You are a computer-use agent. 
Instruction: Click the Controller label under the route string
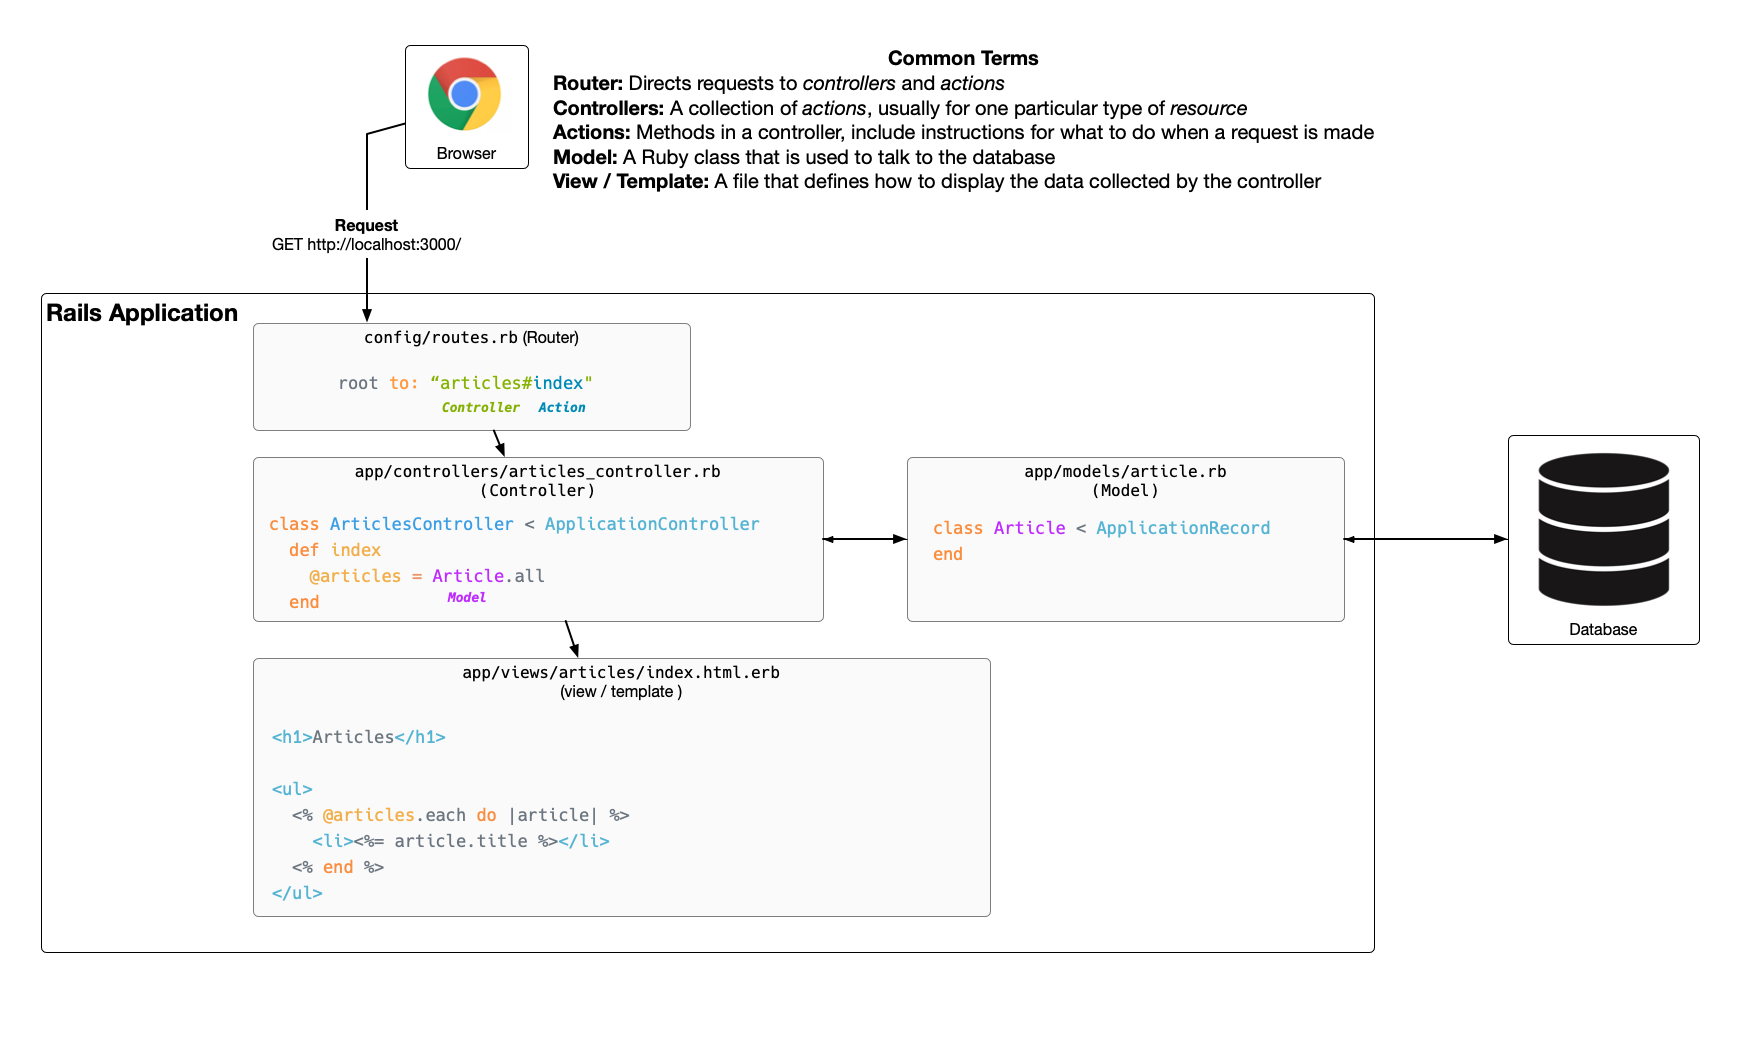[x=480, y=407]
